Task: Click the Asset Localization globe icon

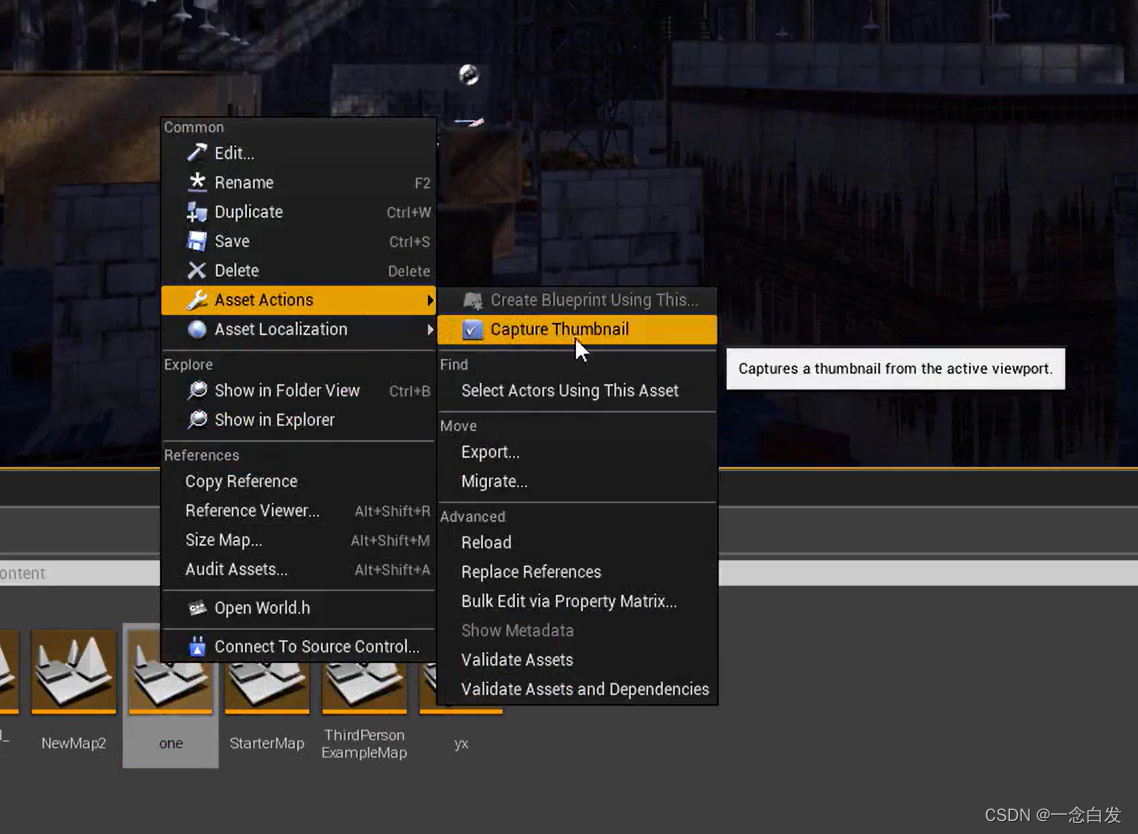Action: [x=197, y=329]
